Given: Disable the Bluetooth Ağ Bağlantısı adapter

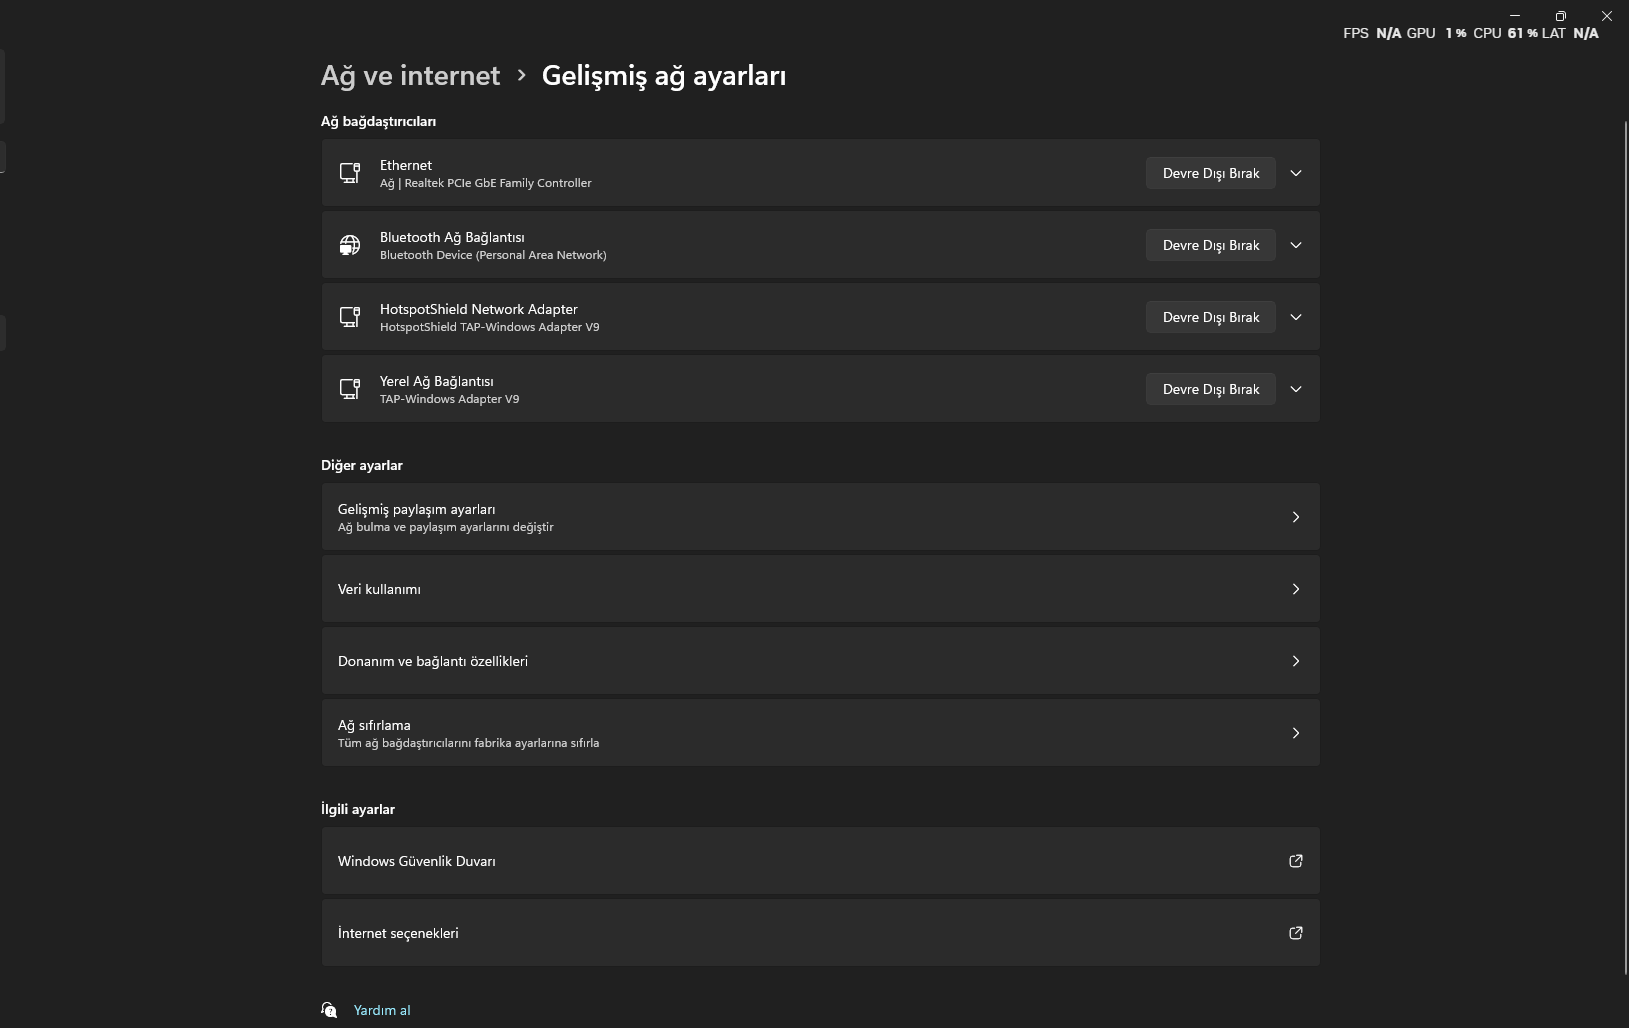Looking at the screenshot, I should point(1210,245).
